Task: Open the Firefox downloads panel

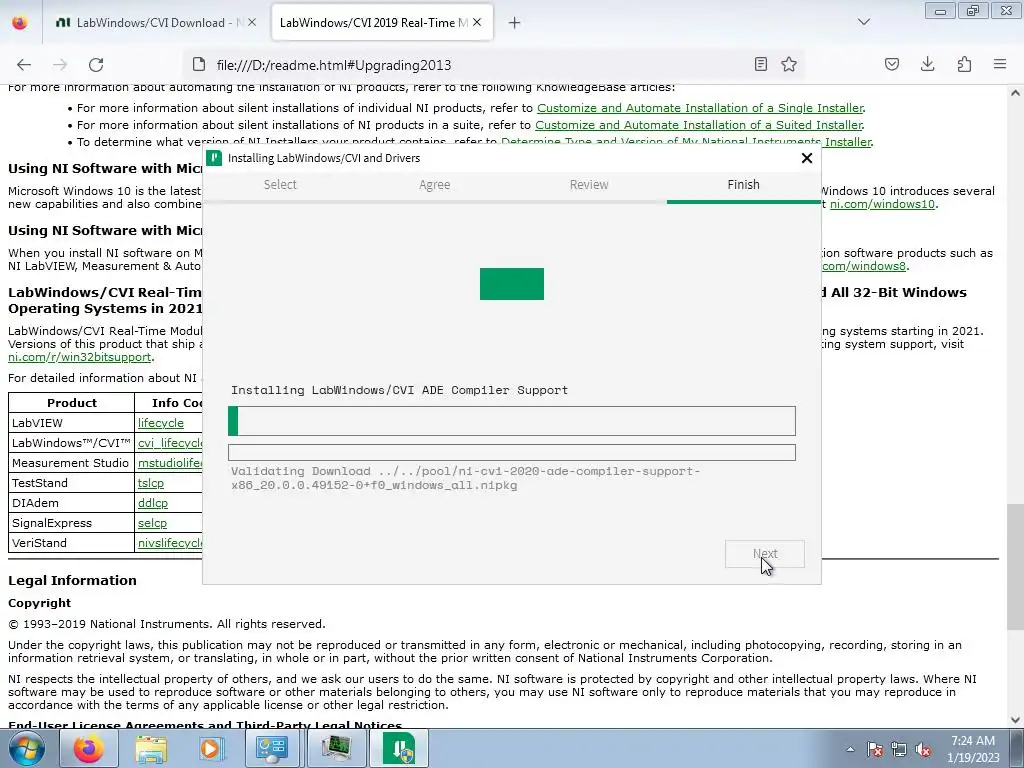Action: coord(927,64)
